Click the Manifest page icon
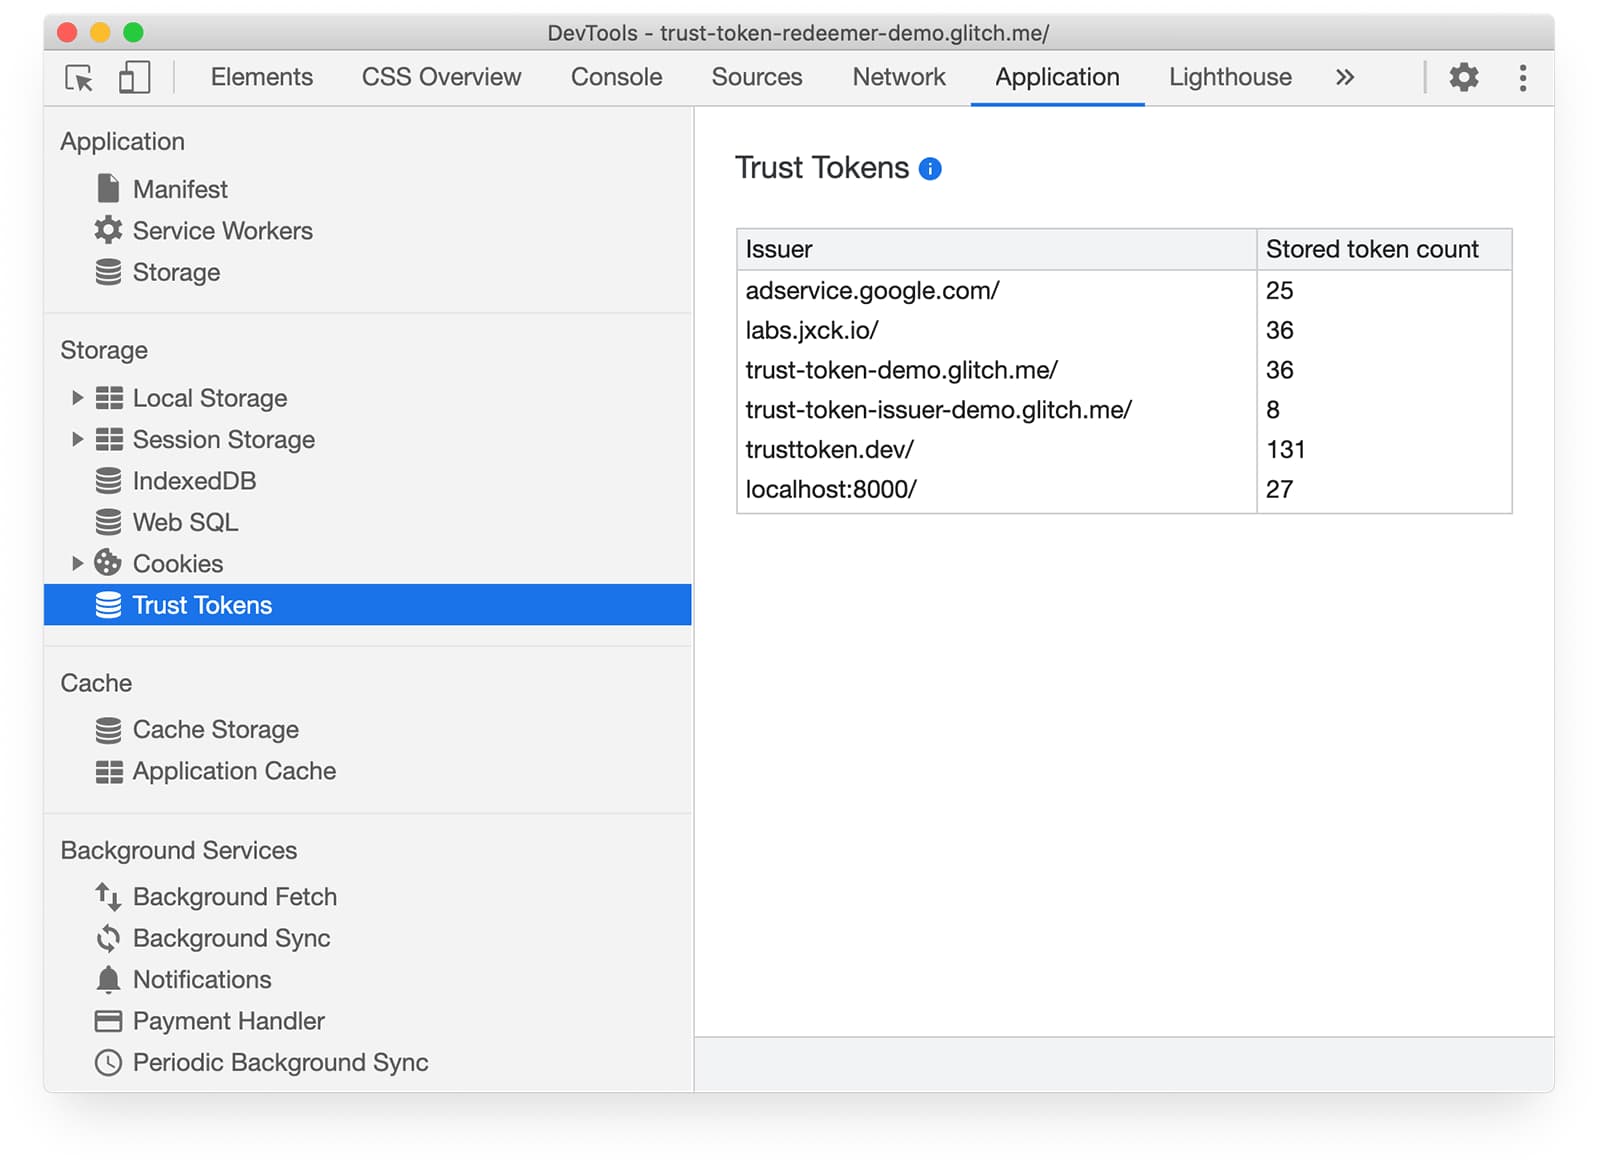The height and width of the screenshot is (1167, 1600). tap(107, 188)
